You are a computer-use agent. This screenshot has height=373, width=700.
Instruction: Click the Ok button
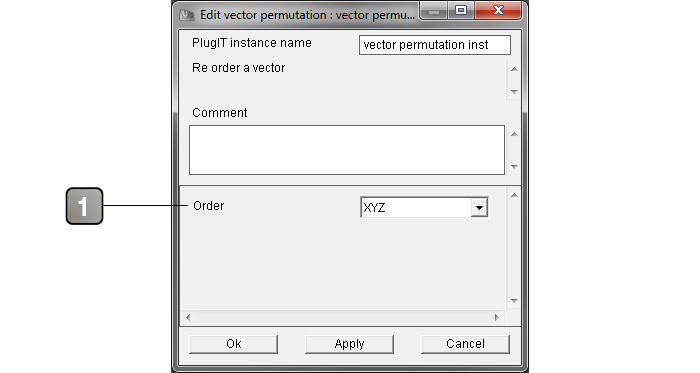tap(233, 344)
